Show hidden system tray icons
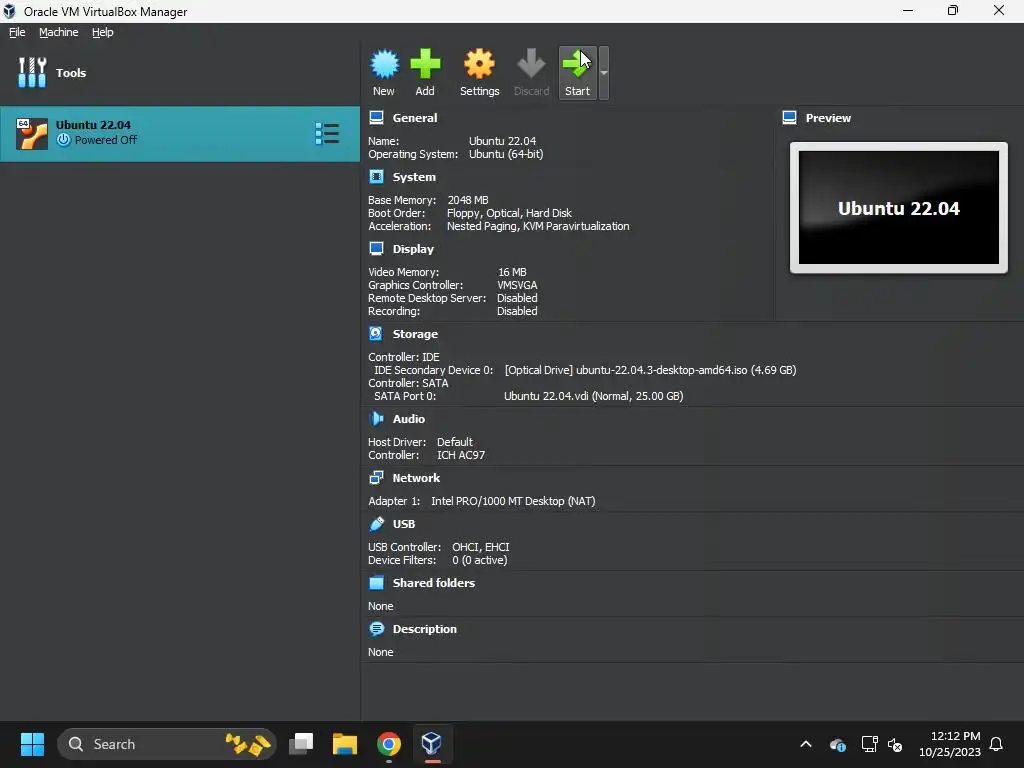Screen dimensions: 1024x768 806,744
